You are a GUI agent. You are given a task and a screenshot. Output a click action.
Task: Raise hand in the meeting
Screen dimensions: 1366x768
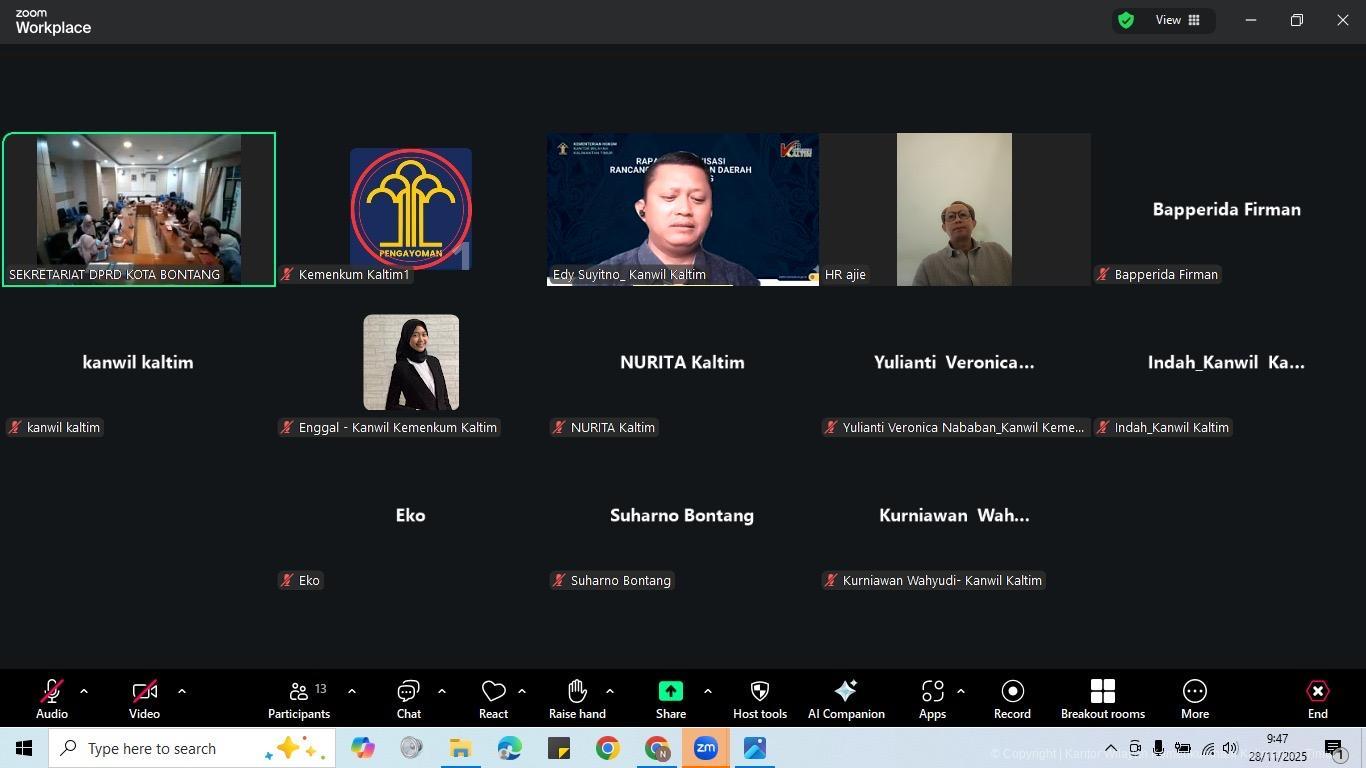coord(577,699)
